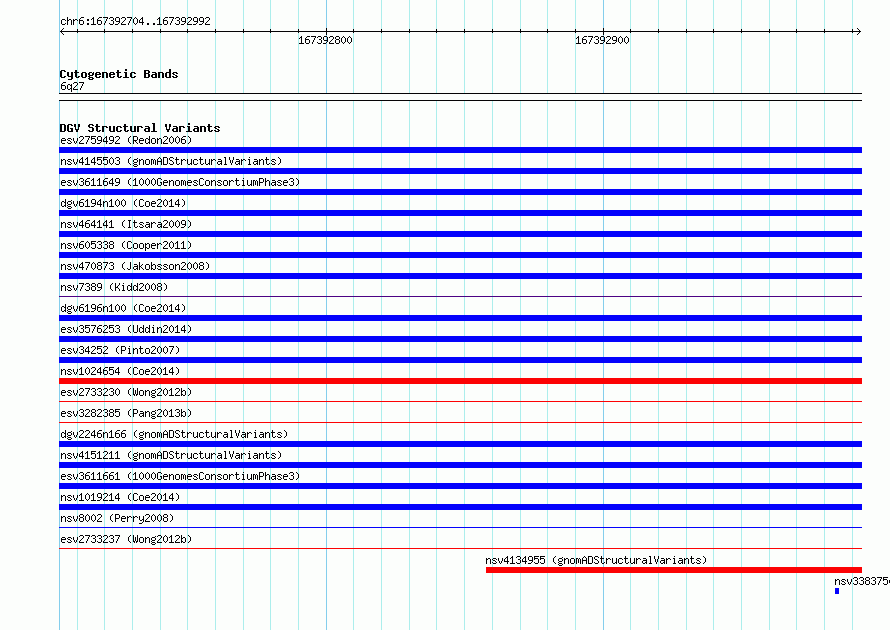Click the chr6:167392704..167392992 region label

pos(135,21)
